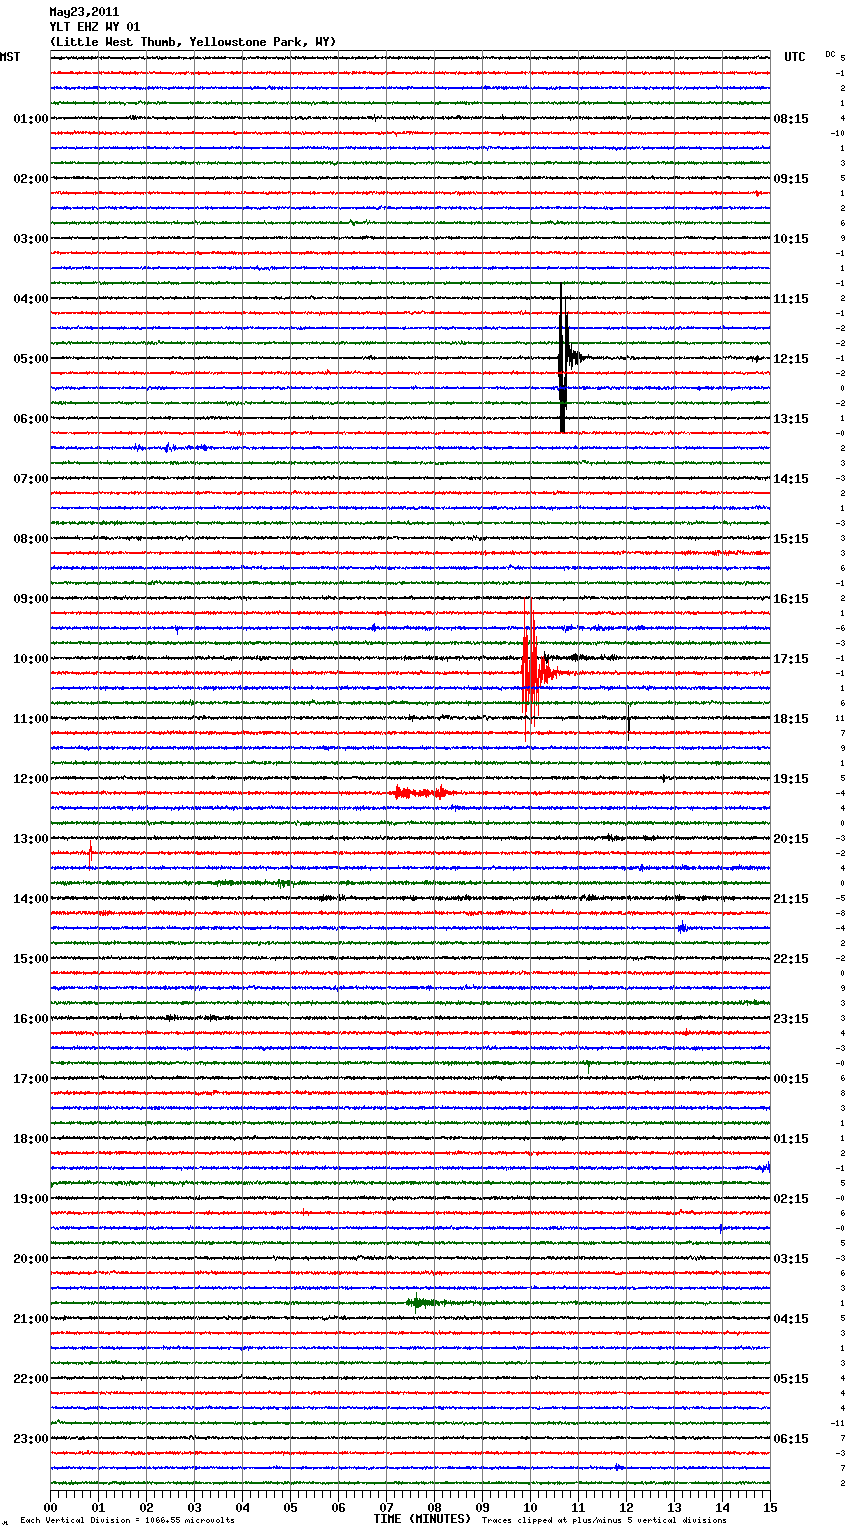
Task: Click minute "00" on the bottom axis
Action: [51, 1507]
